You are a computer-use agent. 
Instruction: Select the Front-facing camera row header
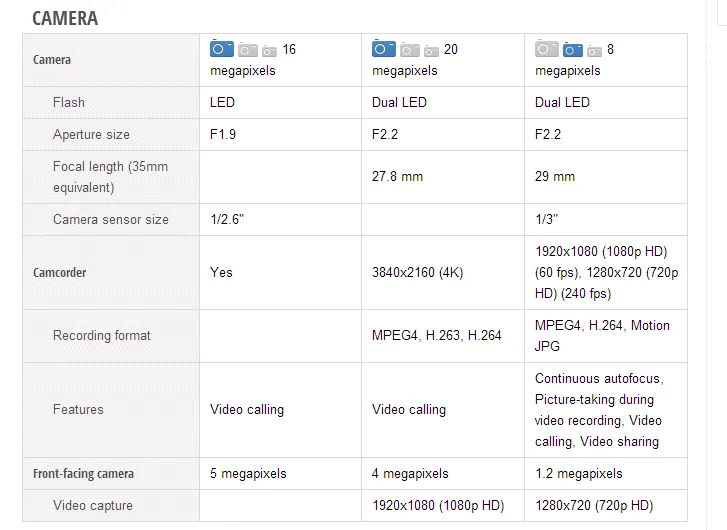click(83, 473)
